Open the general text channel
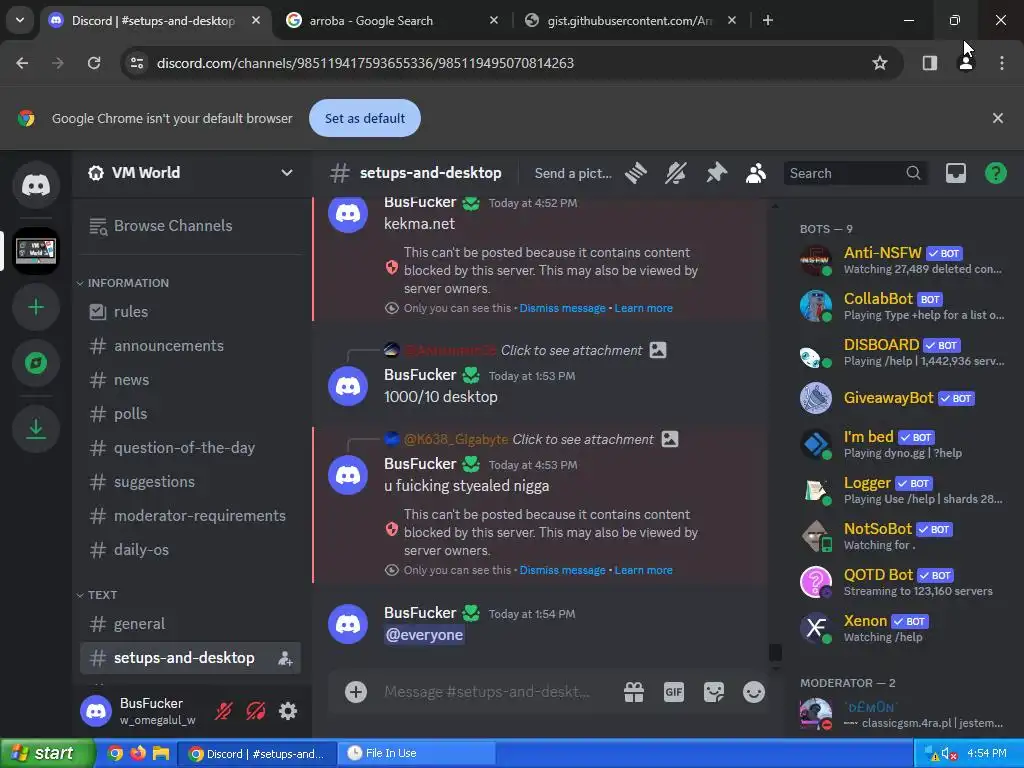Image resolution: width=1024 pixels, height=768 pixels. click(x=190, y=624)
